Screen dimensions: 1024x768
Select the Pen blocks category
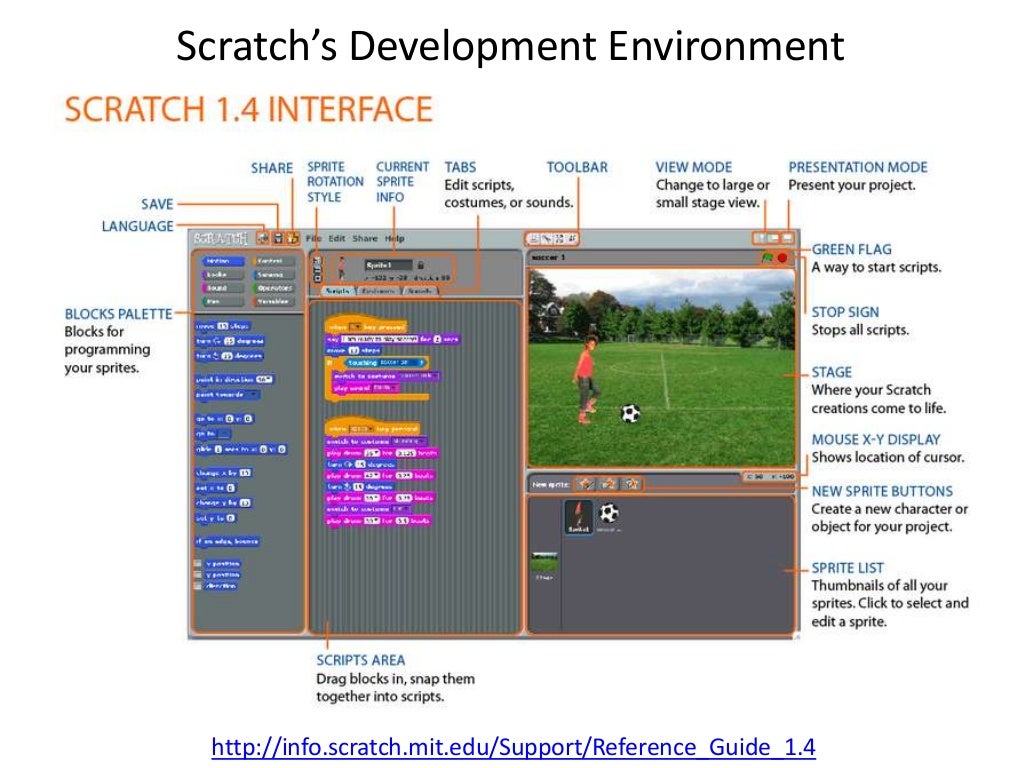click(x=223, y=302)
